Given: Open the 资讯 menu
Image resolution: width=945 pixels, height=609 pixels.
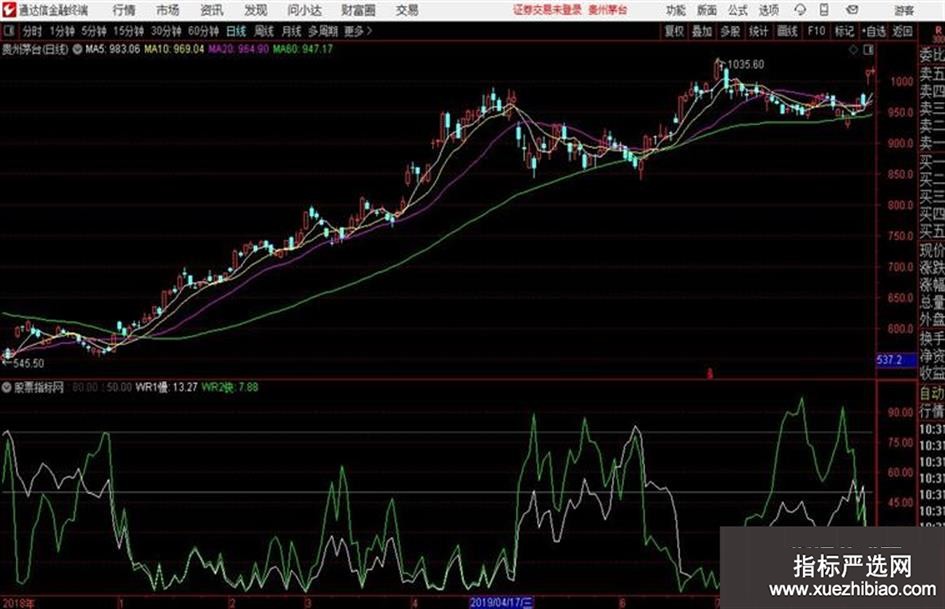Looking at the screenshot, I should tap(212, 10).
